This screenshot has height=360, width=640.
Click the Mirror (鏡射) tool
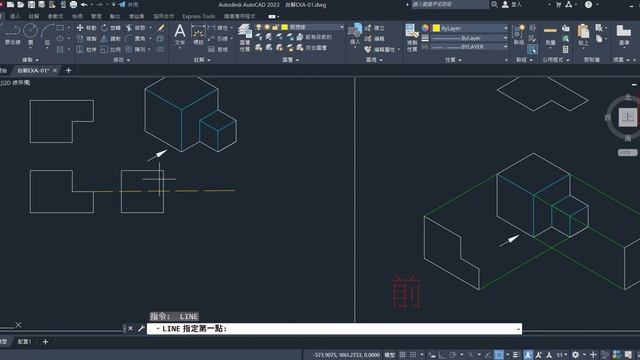click(111, 39)
